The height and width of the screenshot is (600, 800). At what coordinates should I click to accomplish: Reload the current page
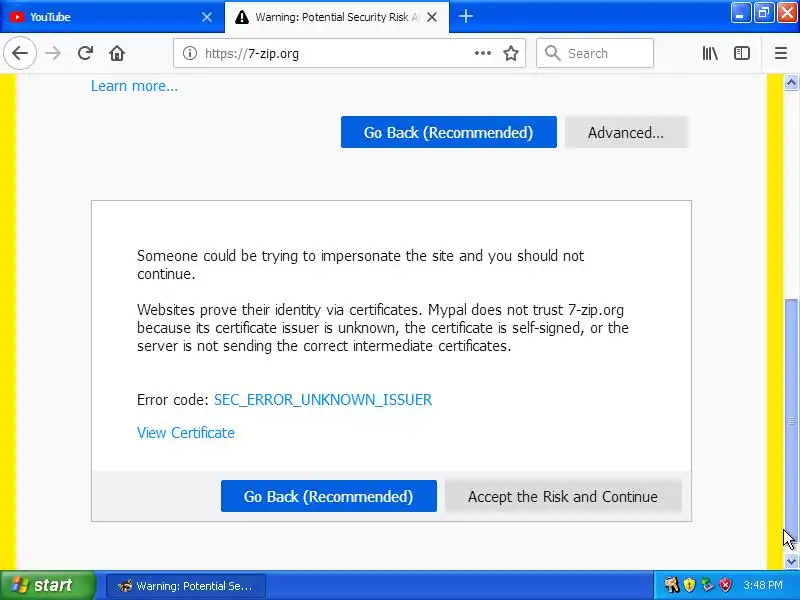tap(85, 53)
